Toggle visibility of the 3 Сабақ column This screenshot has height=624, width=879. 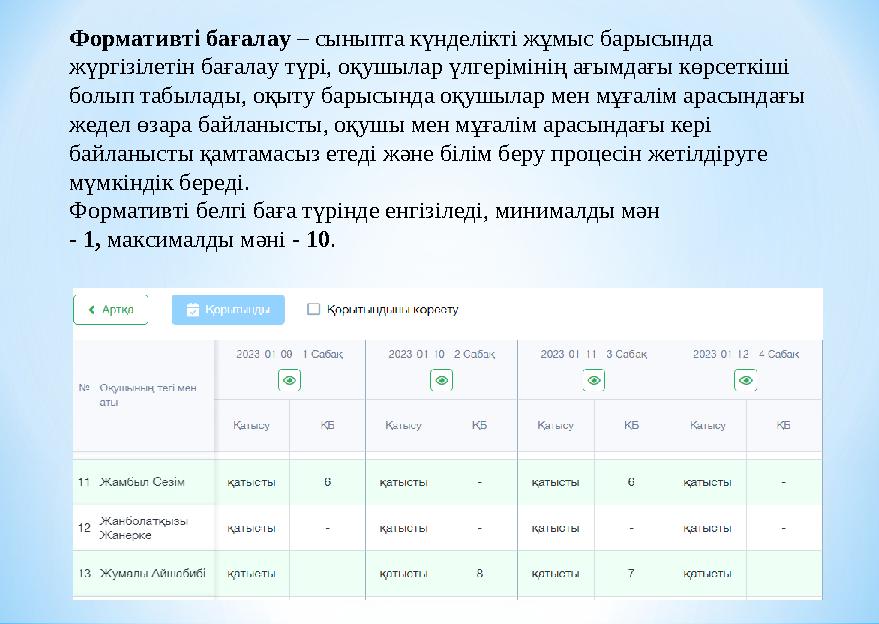point(593,379)
